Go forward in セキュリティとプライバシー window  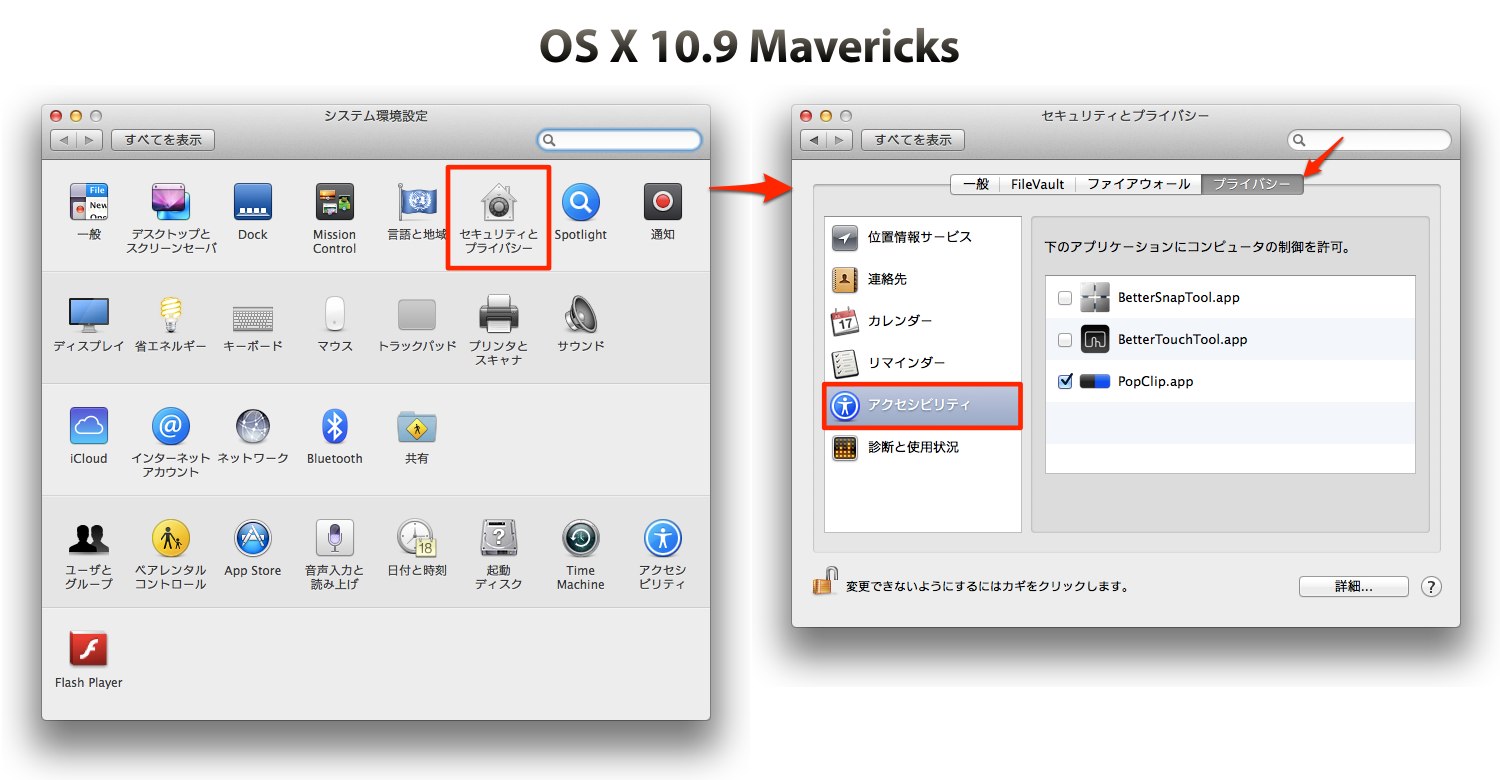[x=840, y=140]
